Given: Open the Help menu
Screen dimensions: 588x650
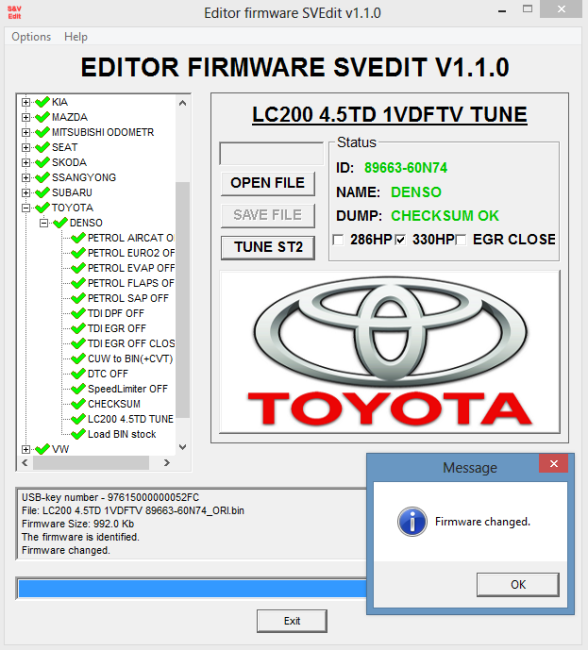Looking at the screenshot, I should (76, 37).
